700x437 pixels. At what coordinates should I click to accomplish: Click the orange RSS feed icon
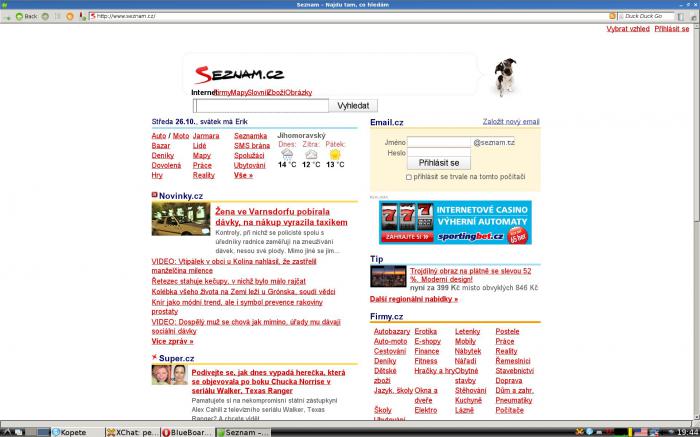coord(612,16)
